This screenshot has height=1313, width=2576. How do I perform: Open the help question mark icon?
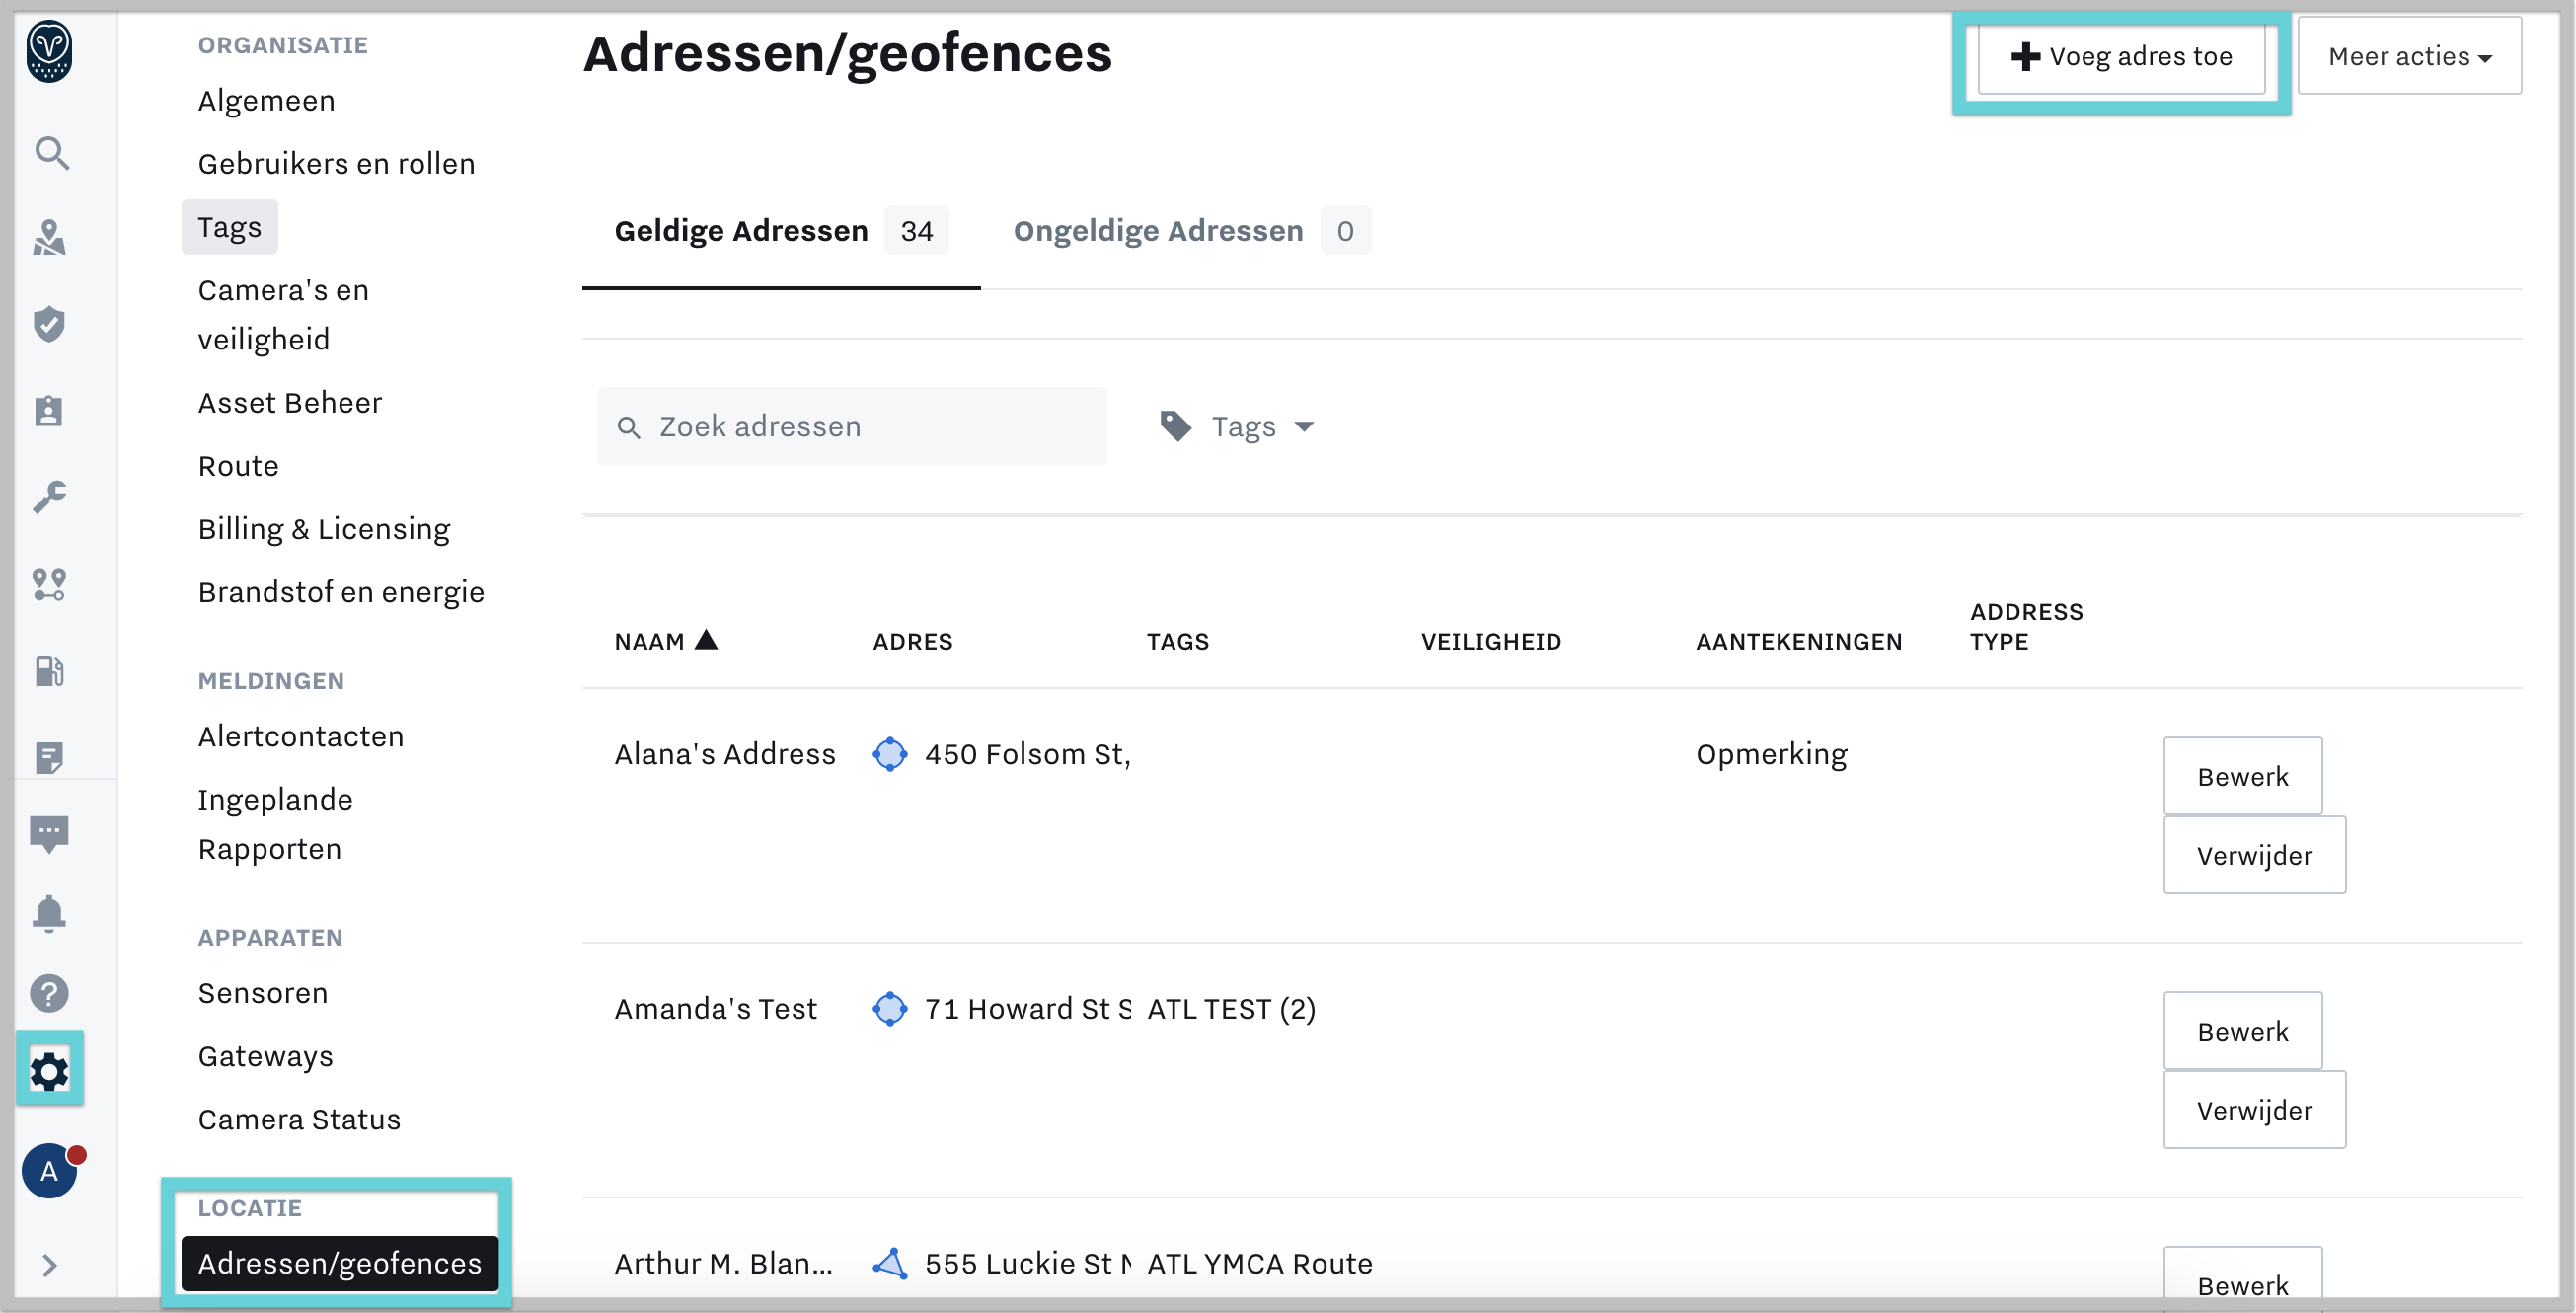pos(49,993)
